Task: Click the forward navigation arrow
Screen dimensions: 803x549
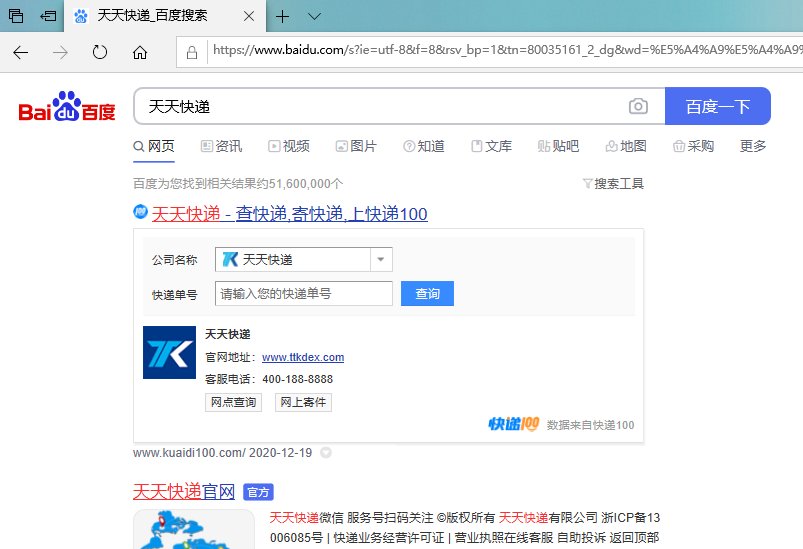Action: [x=60, y=52]
